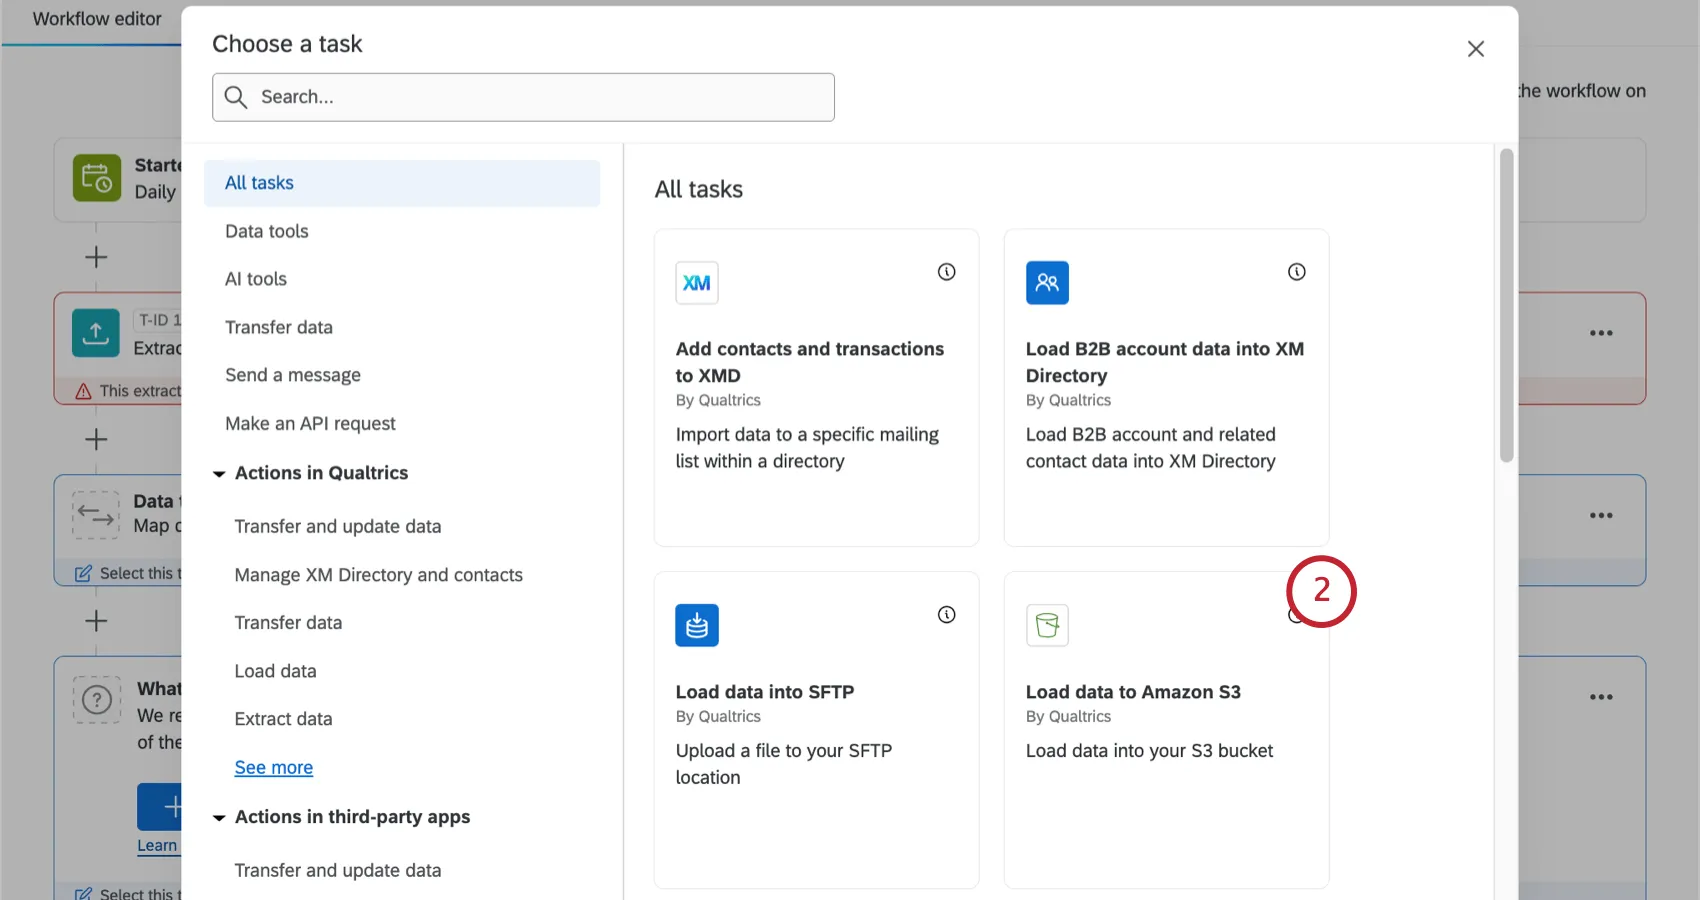Click the Search input field
The image size is (1700, 900).
[523, 97]
